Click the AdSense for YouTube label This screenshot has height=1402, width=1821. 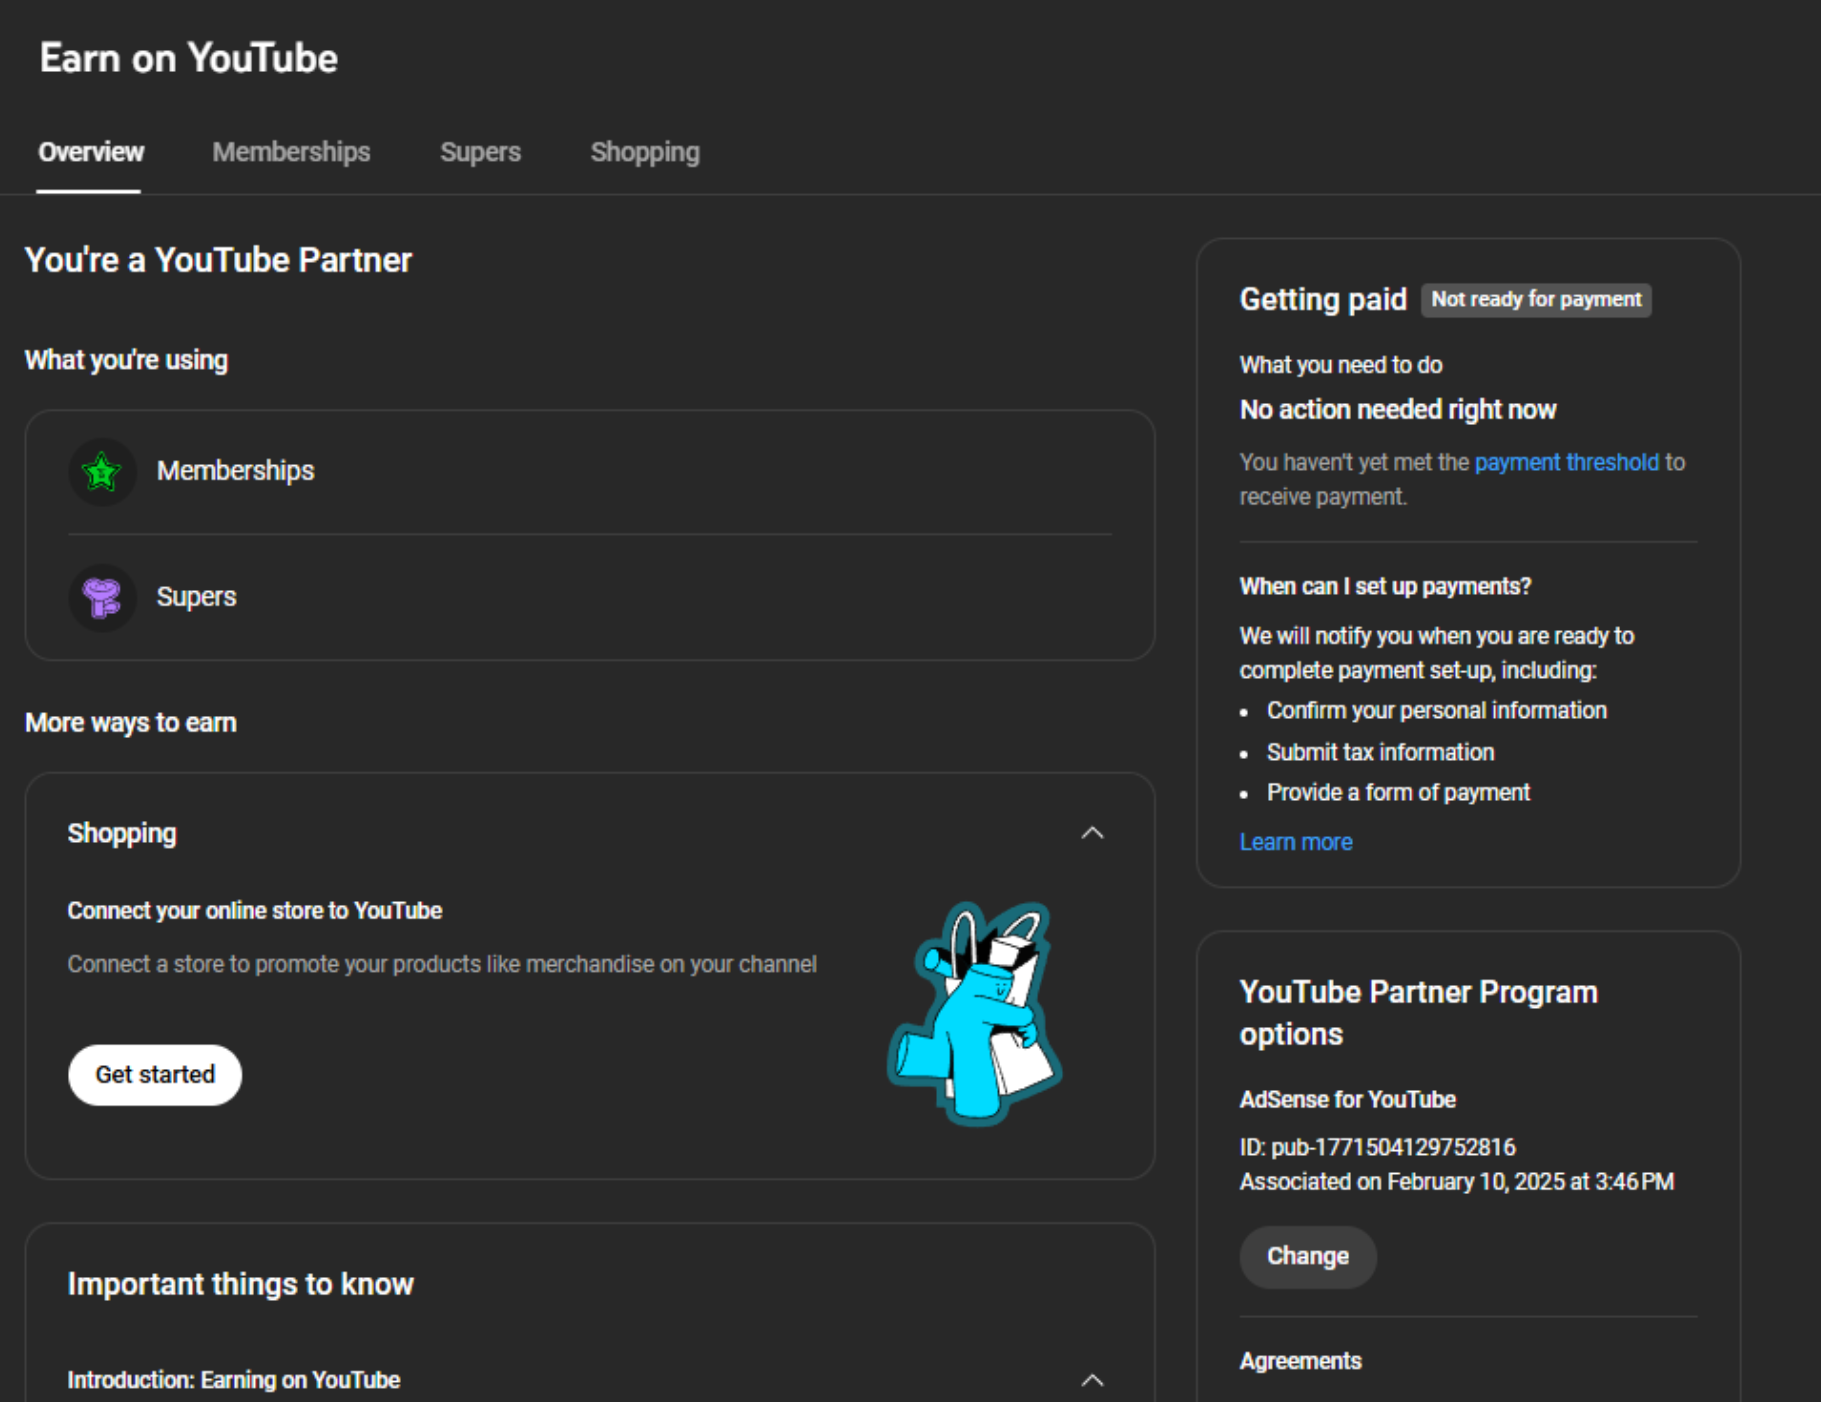1348,1100
